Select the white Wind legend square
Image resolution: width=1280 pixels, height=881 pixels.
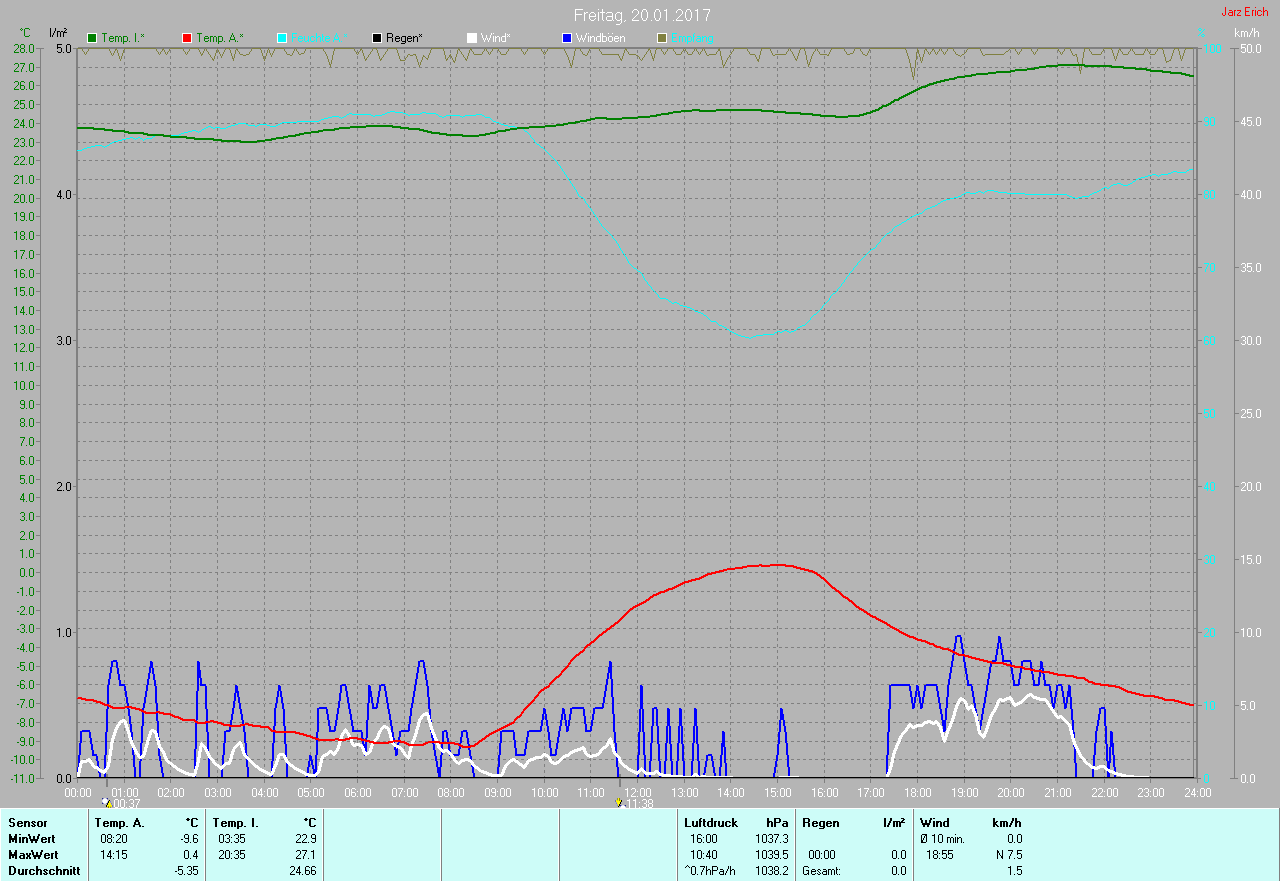pyautogui.click(x=472, y=38)
